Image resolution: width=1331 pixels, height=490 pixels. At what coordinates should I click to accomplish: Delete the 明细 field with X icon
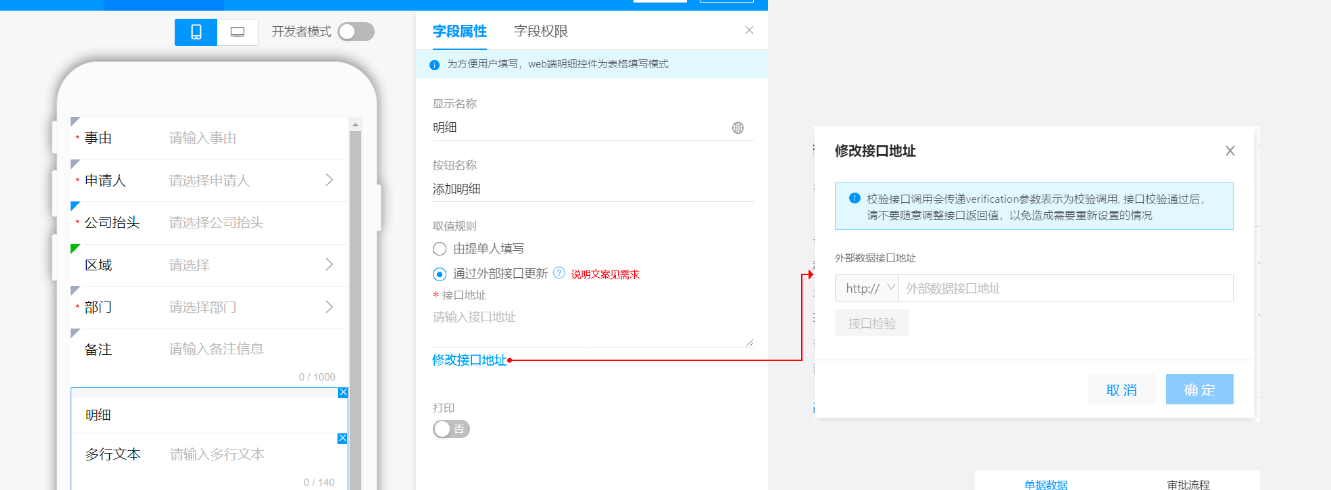343,393
